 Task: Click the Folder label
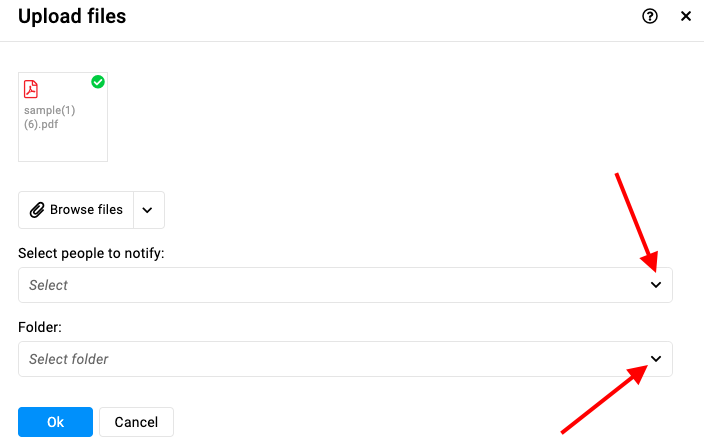(40, 327)
